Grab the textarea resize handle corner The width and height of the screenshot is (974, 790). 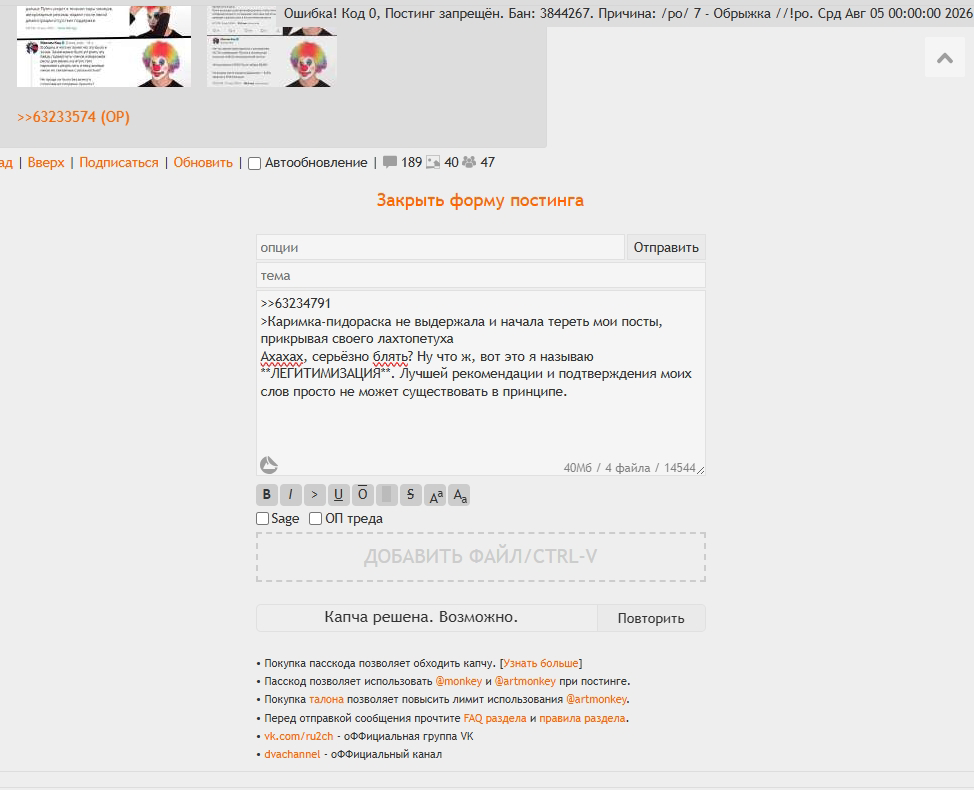click(700, 470)
